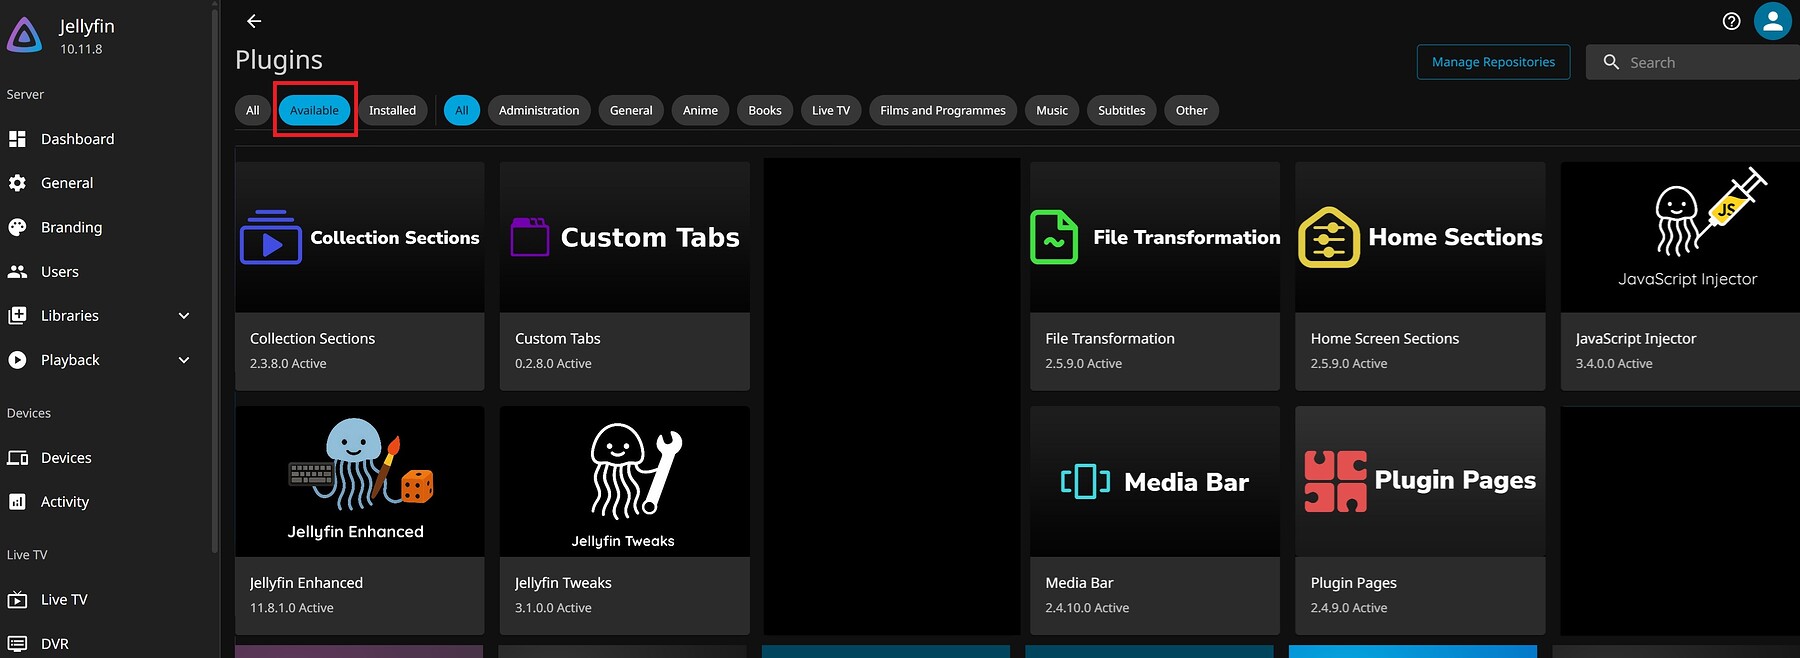Open File Transformation plugin thumbnail
The image size is (1800, 658).
(1155, 237)
